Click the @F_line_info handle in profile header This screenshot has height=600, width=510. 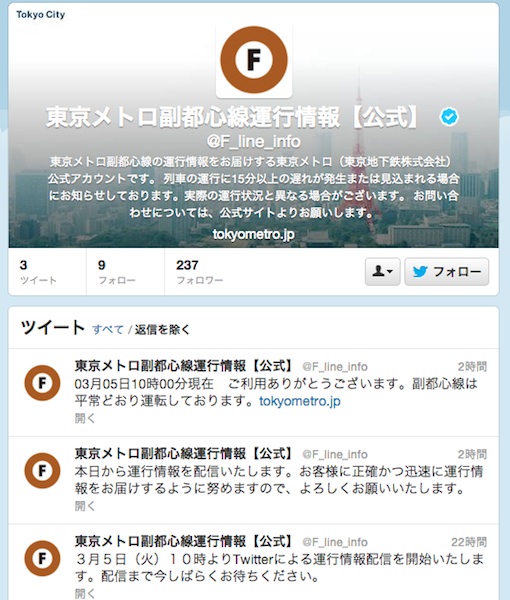click(254, 142)
